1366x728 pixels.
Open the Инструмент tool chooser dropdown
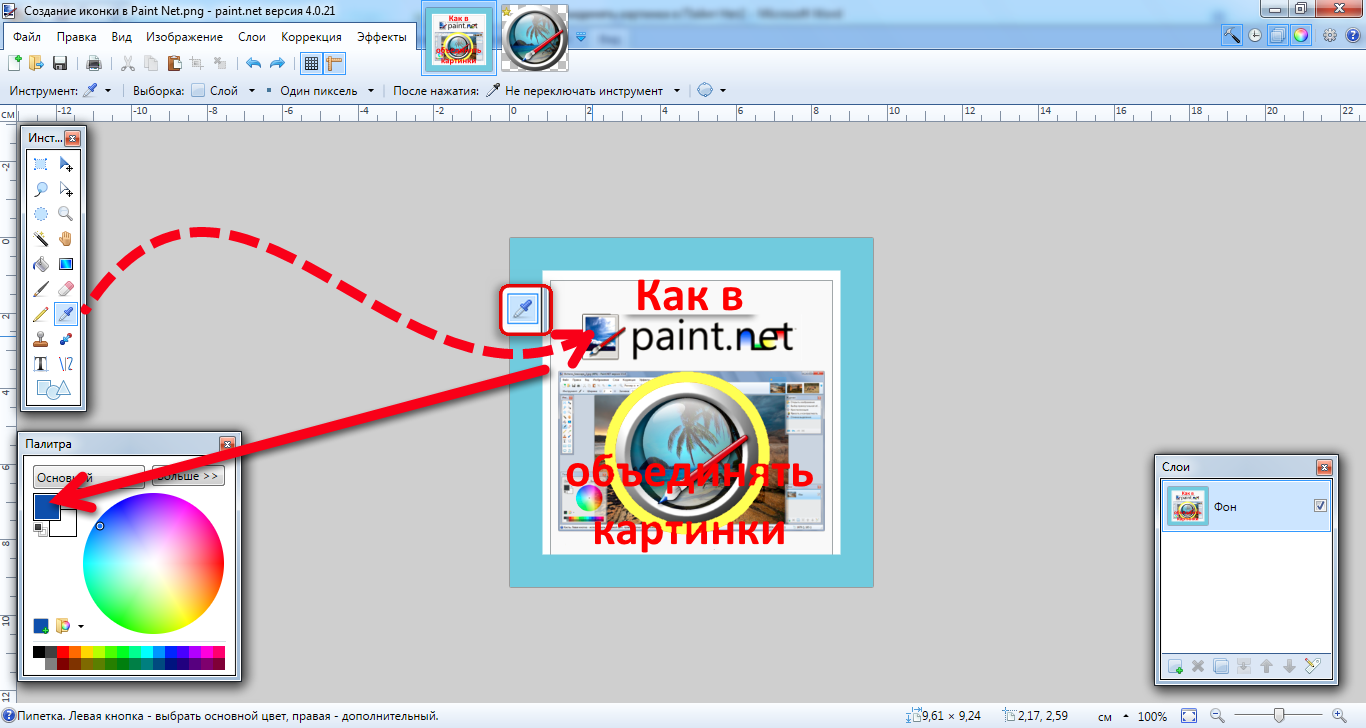point(95,90)
